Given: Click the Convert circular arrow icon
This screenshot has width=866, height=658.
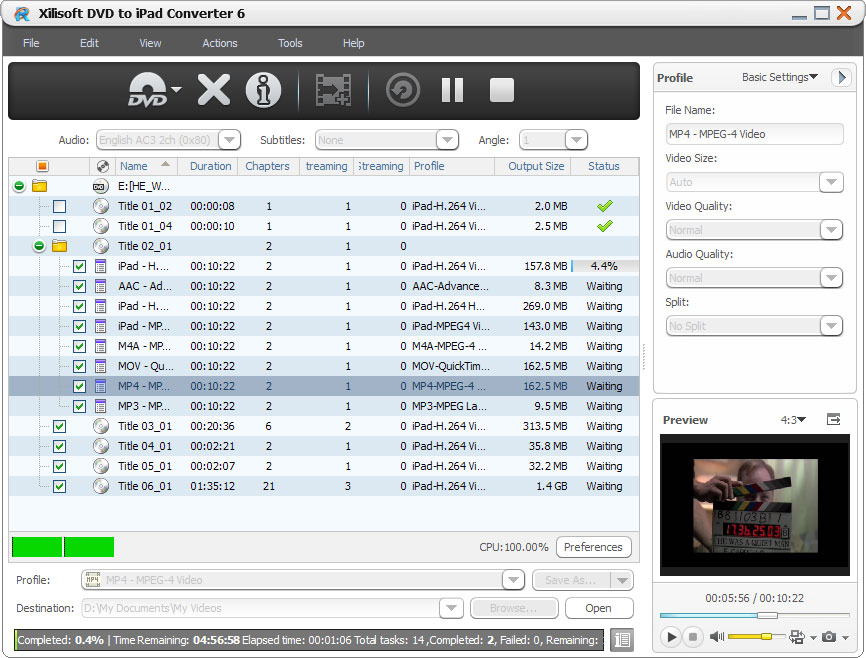Looking at the screenshot, I should [403, 90].
